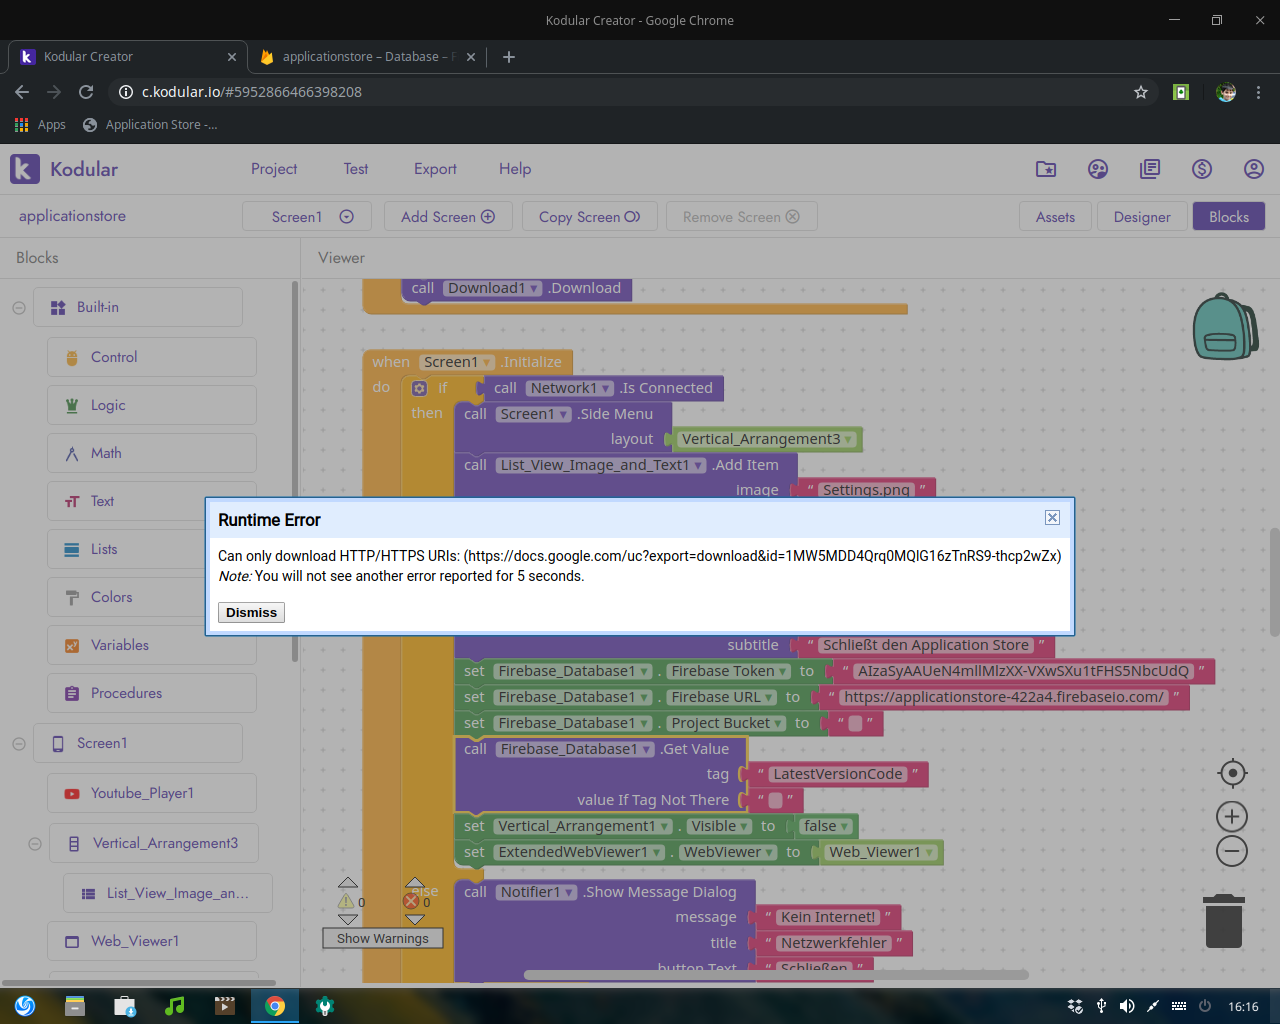Collapse the Vertical_Arrangement3 tree node
Screen dimensions: 1280x1024
(x=35, y=844)
